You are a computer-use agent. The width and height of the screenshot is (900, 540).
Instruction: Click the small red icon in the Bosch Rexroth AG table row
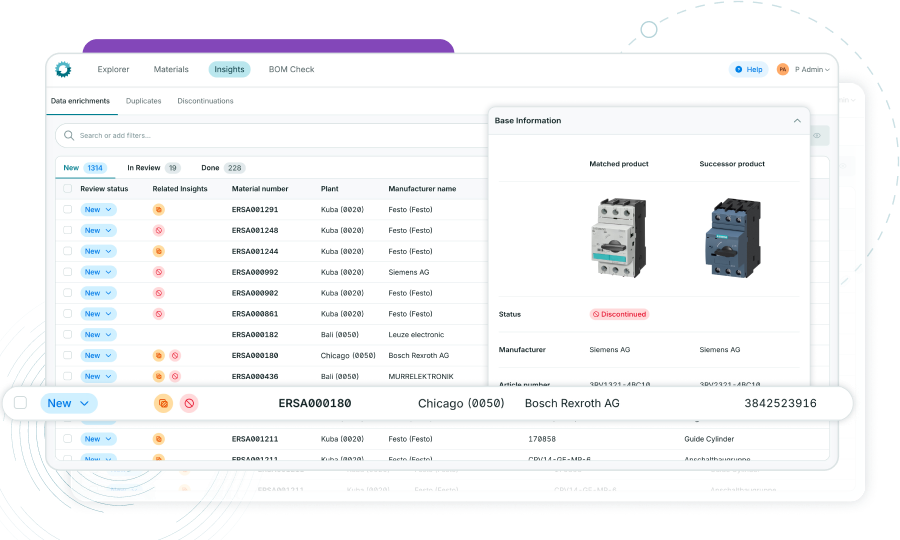coord(175,356)
